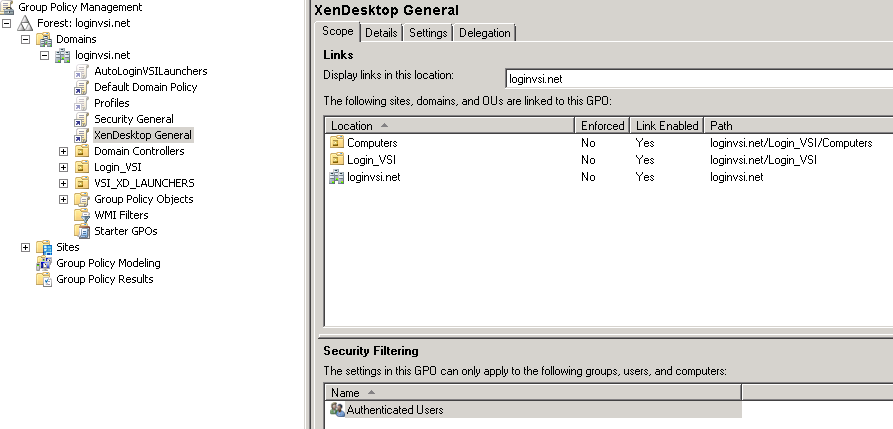Expand the Group Policy Objects container
Screen dimensions: 893x429
pos(64,199)
